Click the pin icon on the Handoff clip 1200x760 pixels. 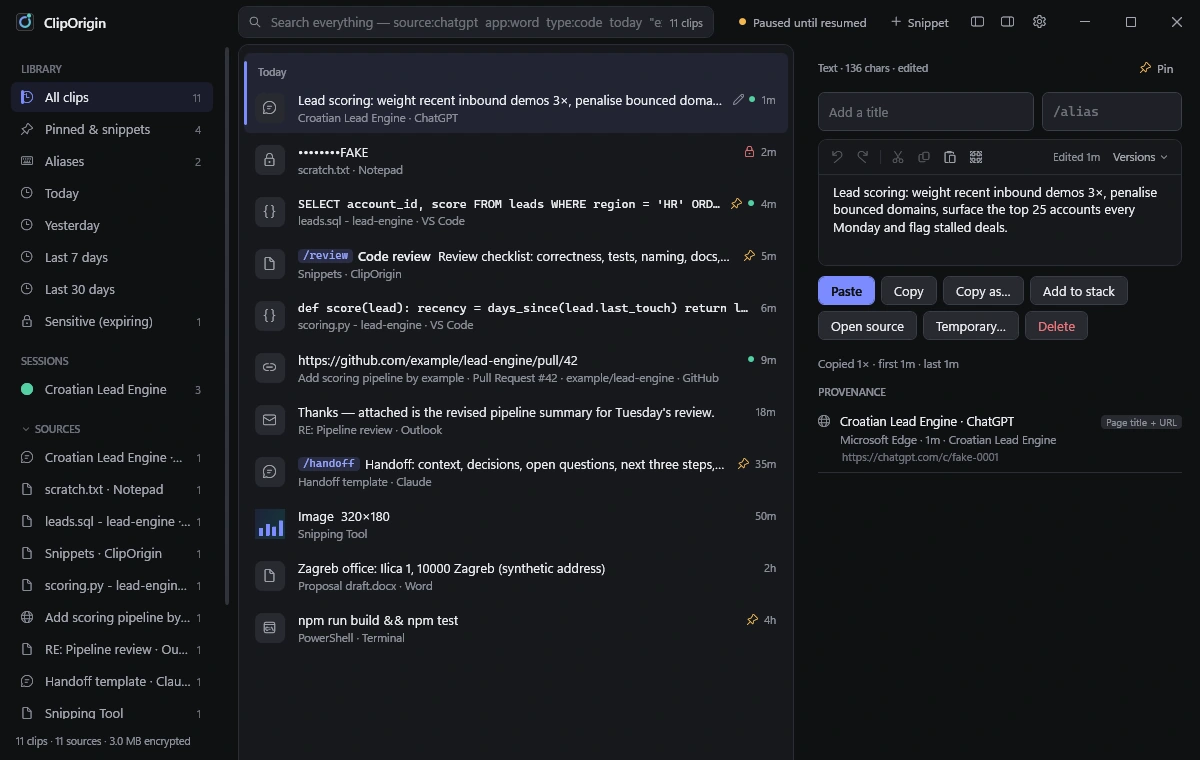coord(743,464)
